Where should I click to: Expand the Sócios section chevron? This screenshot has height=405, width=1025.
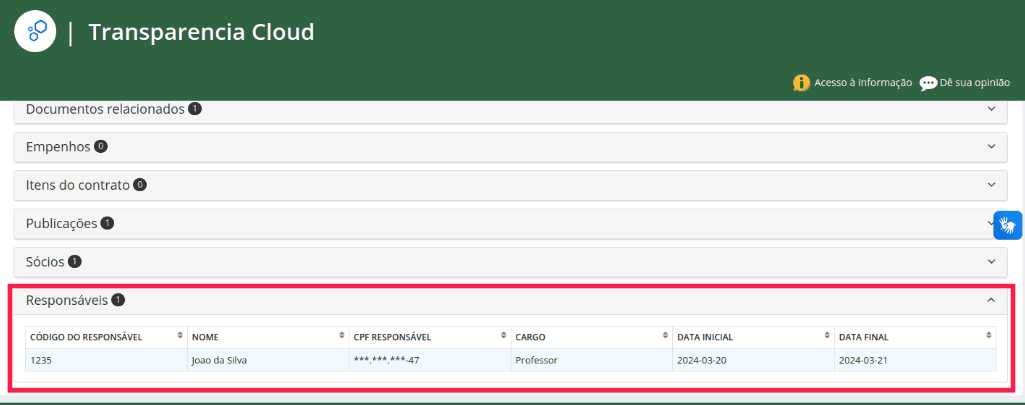(991, 261)
